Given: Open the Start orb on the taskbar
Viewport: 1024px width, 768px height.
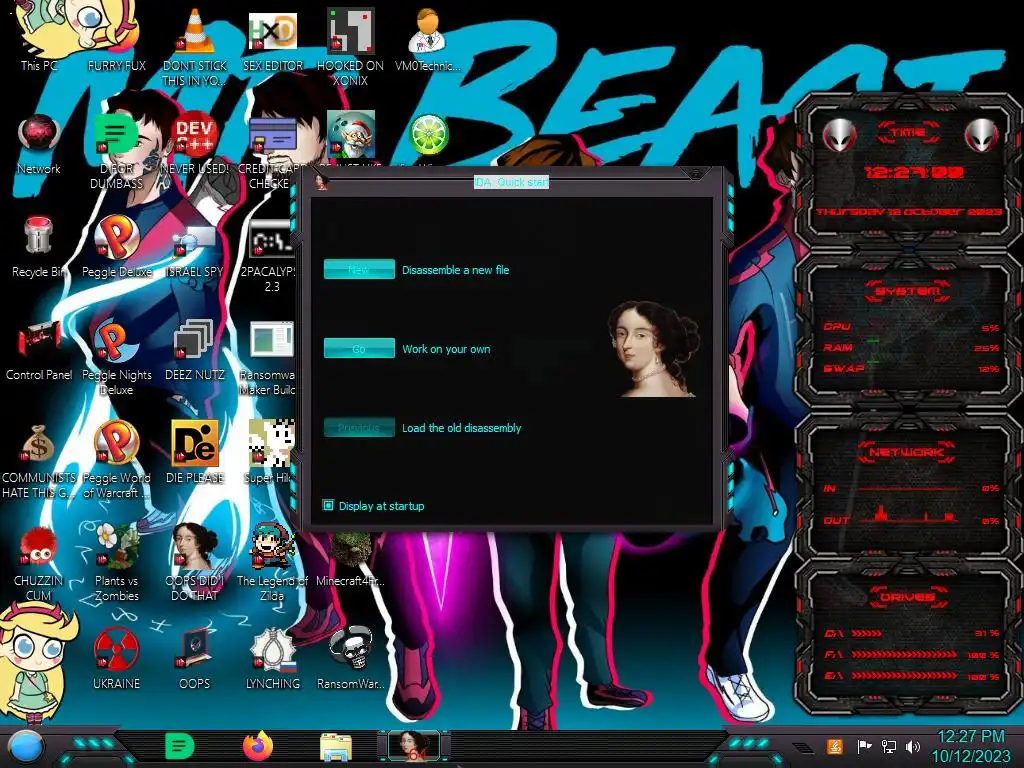Looking at the screenshot, I should (x=25, y=747).
